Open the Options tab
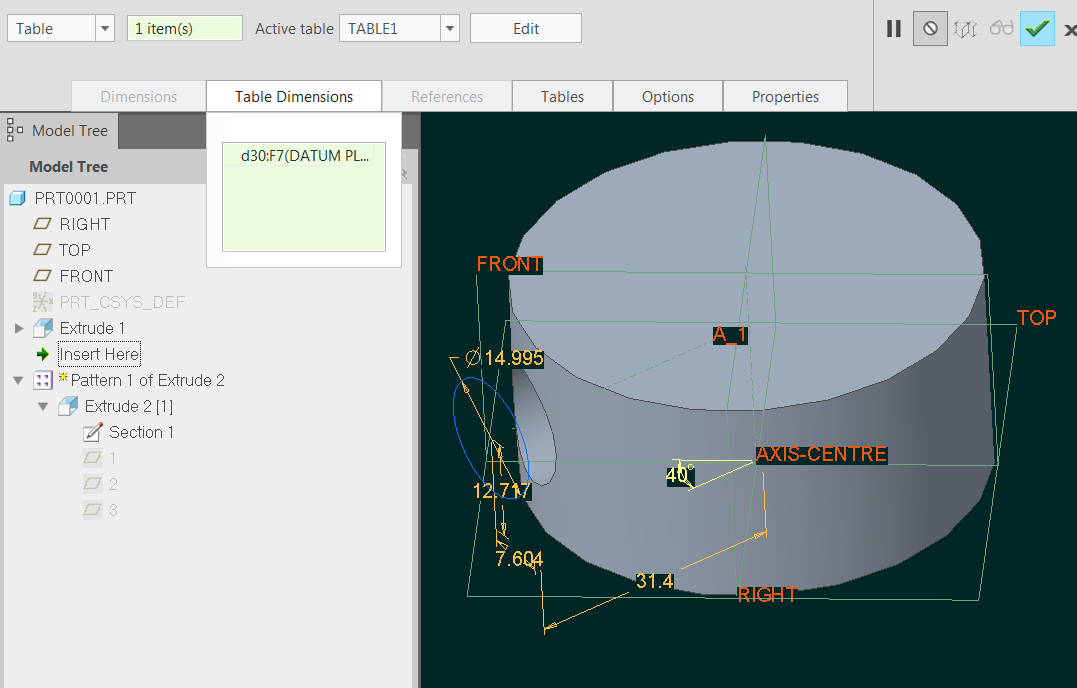 tap(667, 95)
